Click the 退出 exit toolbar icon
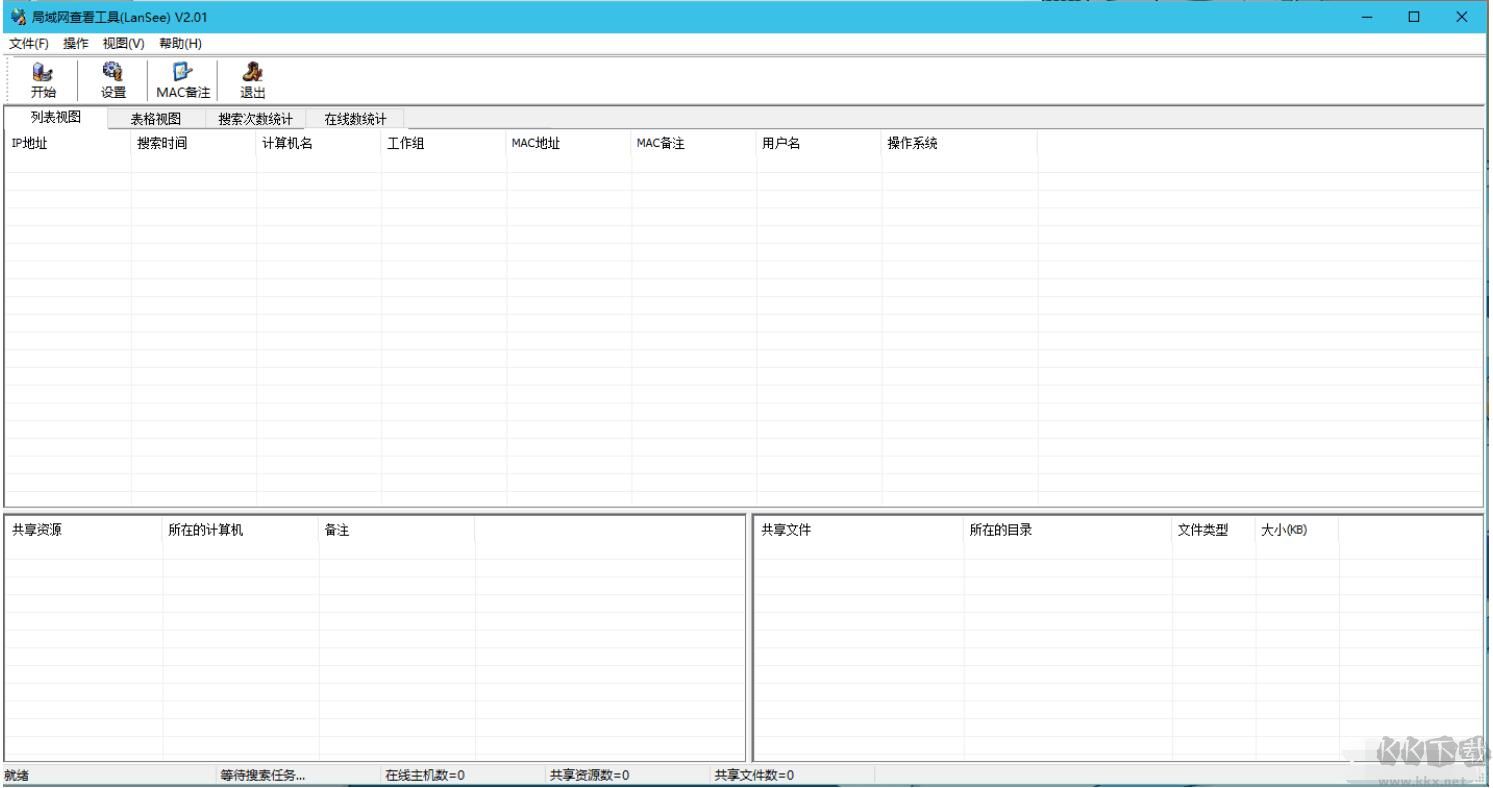1493x788 pixels. pos(252,80)
